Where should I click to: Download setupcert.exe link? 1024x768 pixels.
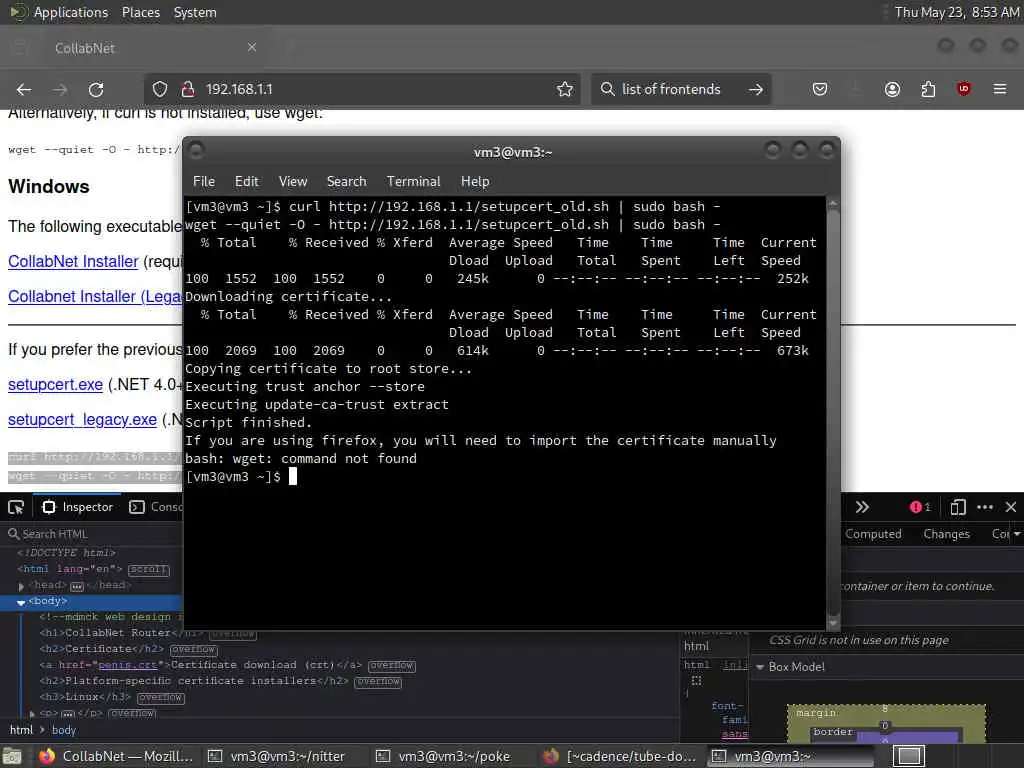[x=56, y=385]
